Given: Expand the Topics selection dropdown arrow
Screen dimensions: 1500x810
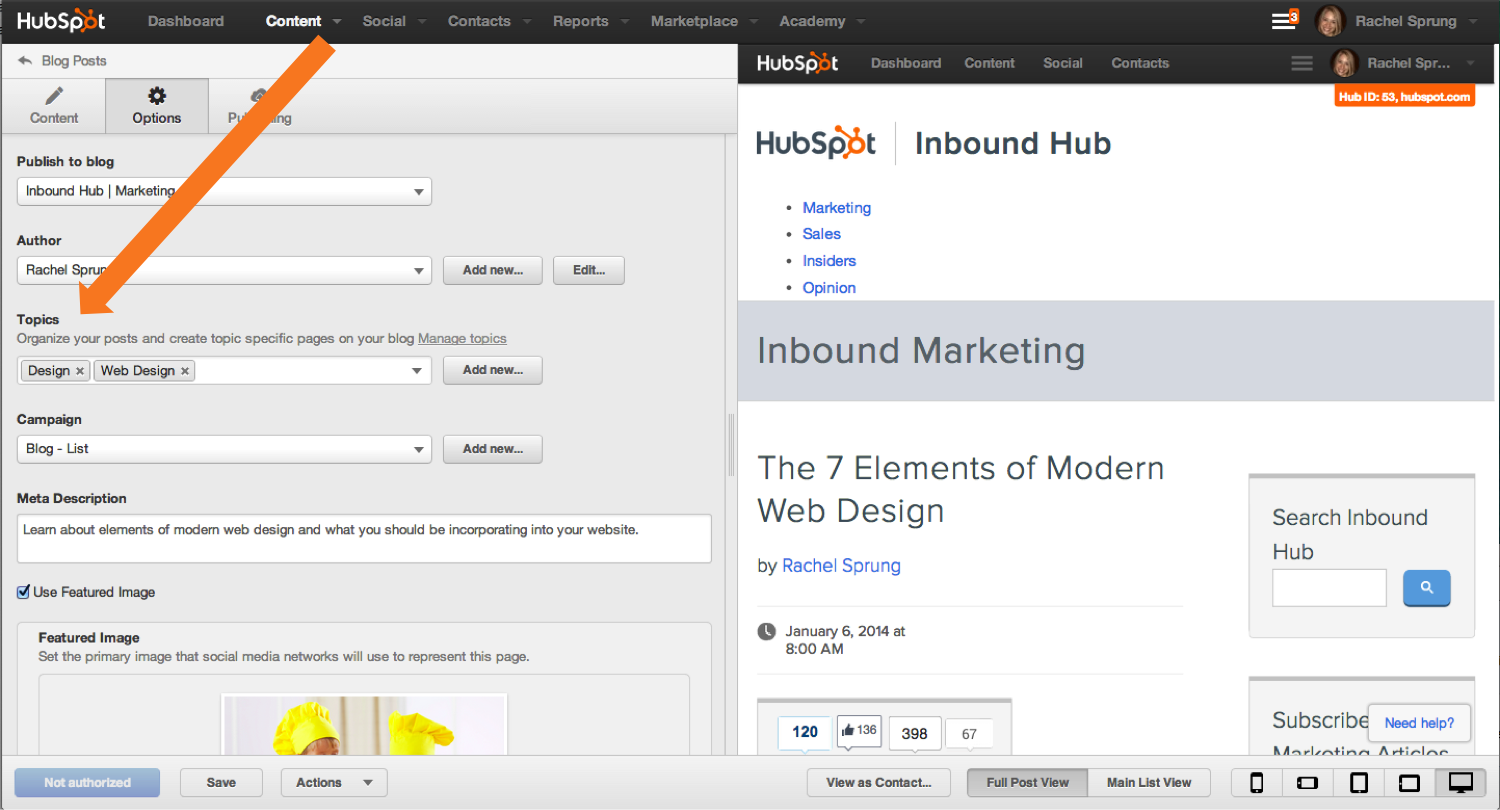Looking at the screenshot, I should tap(418, 371).
